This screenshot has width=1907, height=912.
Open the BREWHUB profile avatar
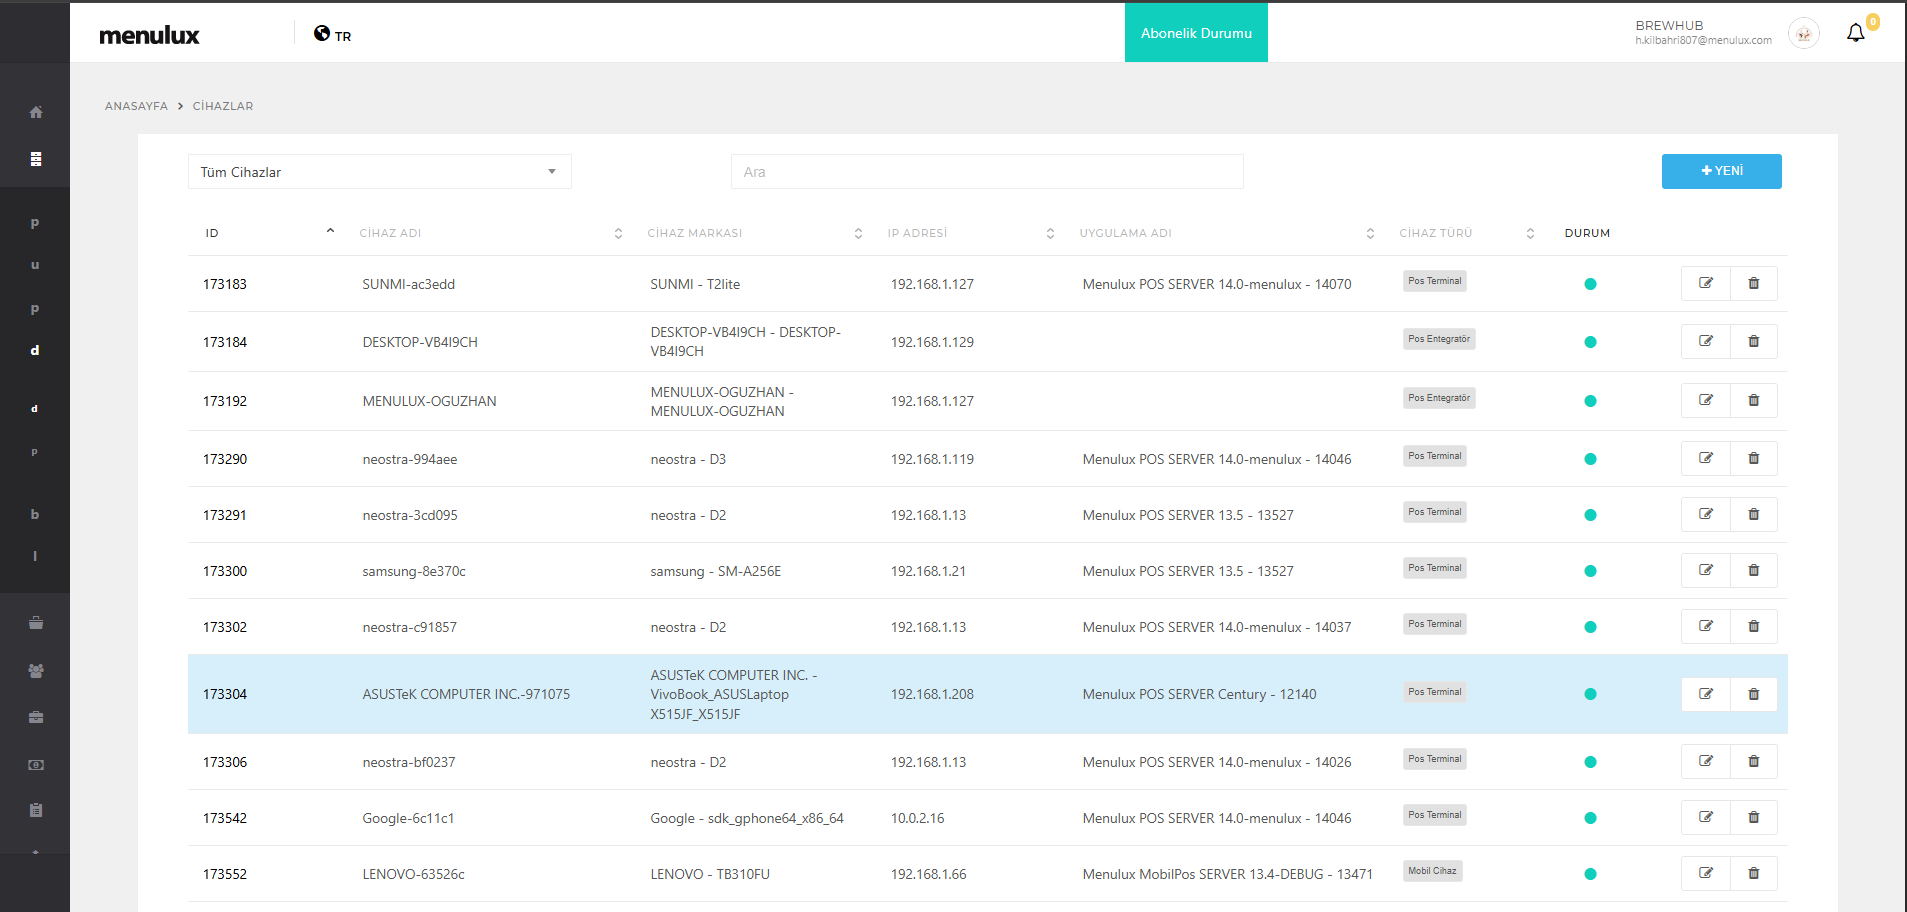click(x=1803, y=34)
